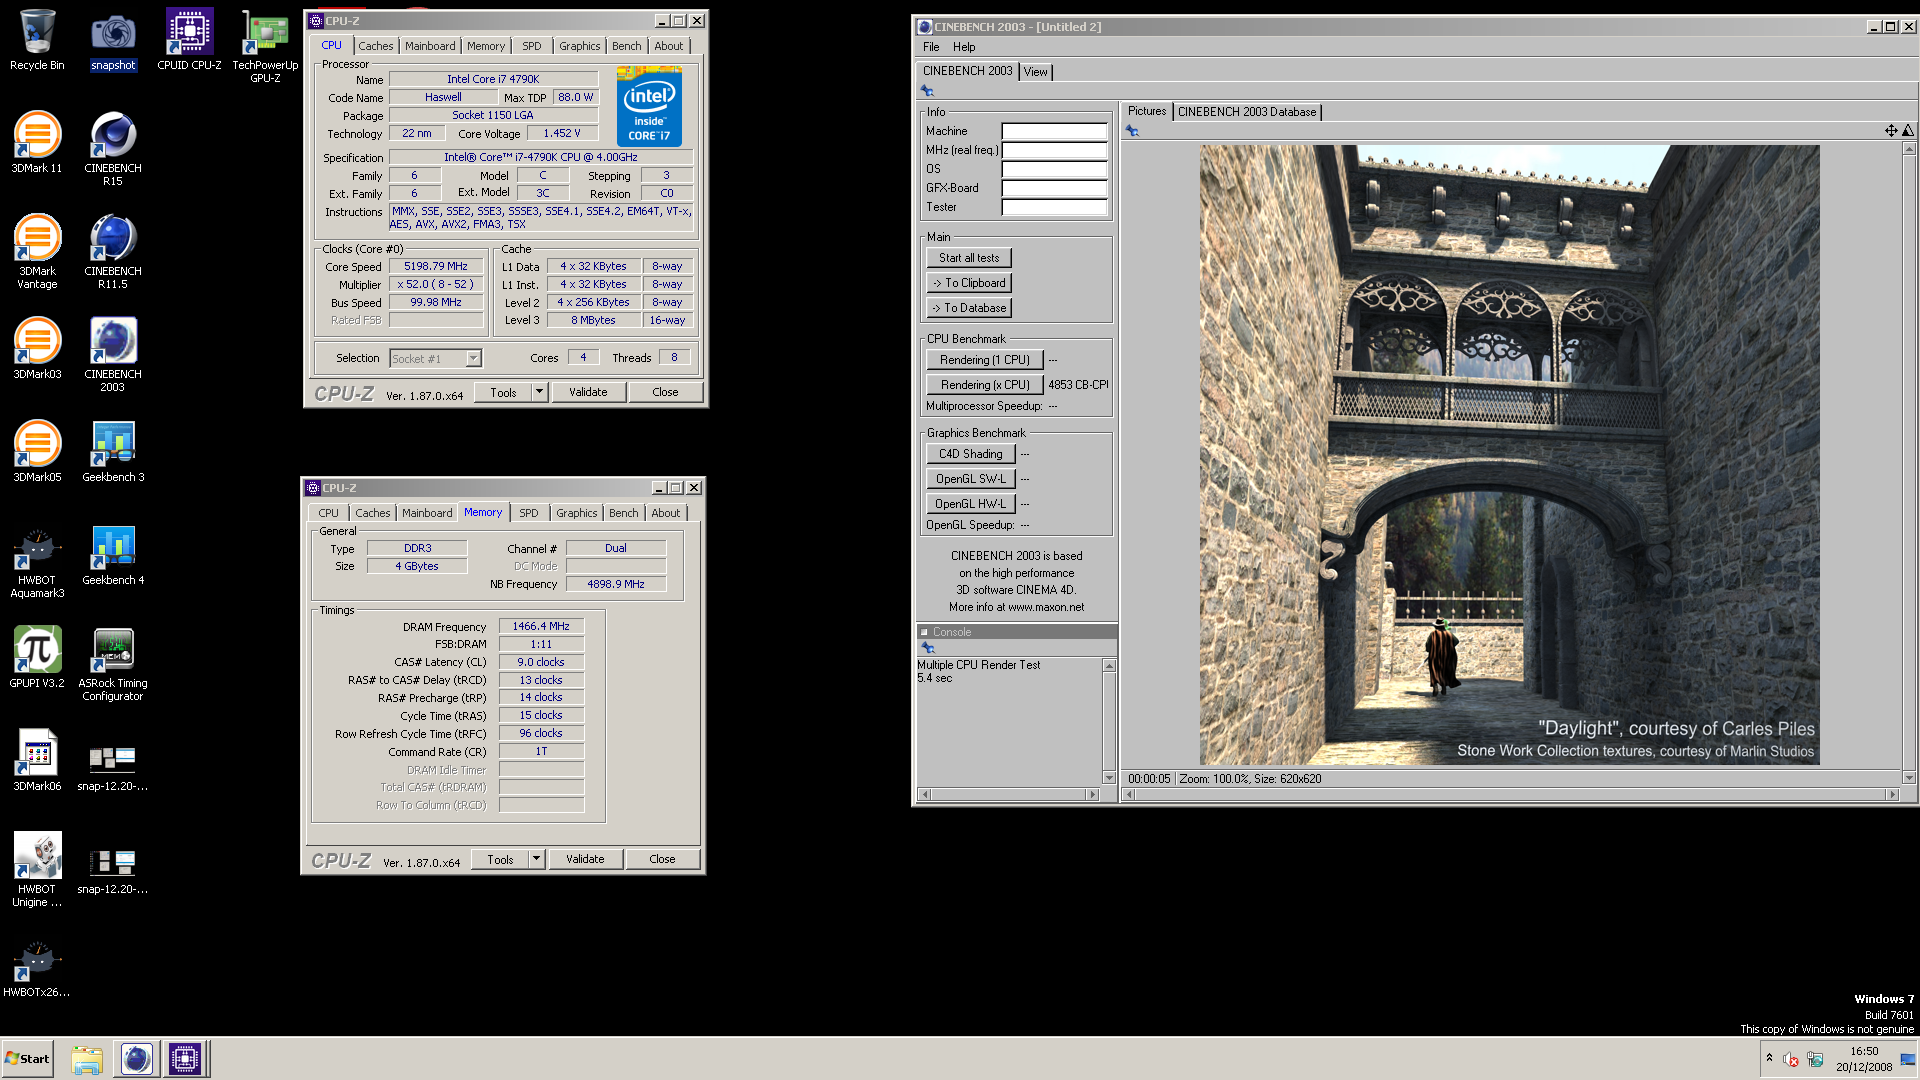Open 3DMark06 desktop shortcut
This screenshot has height=1080, width=1920.
(x=37, y=760)
